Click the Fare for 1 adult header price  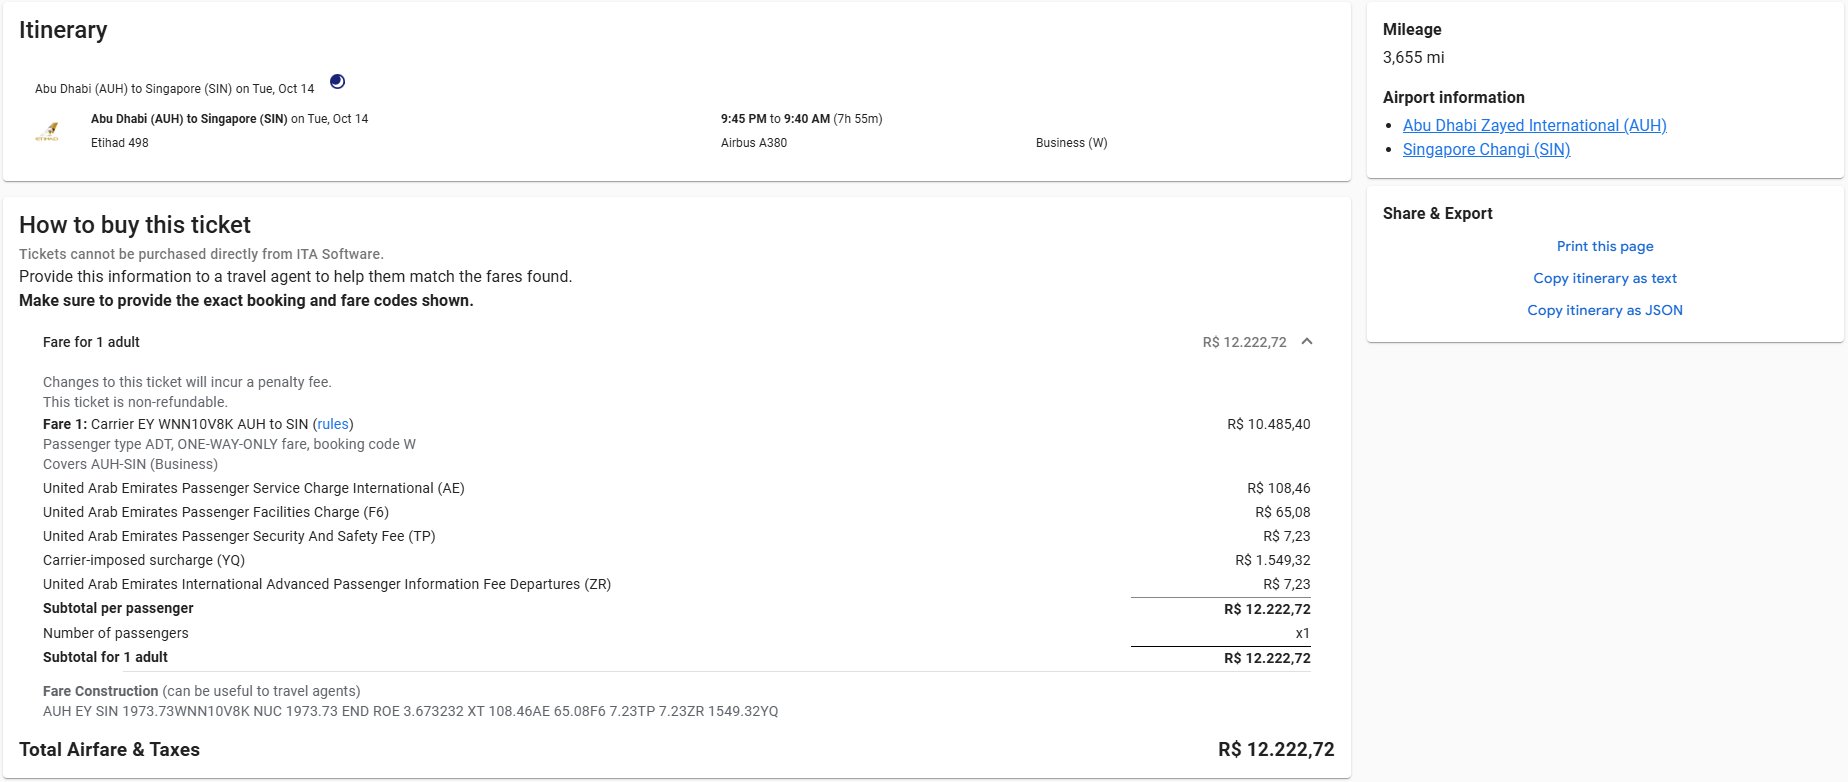pyautogui.click(x=1244, y=342)
